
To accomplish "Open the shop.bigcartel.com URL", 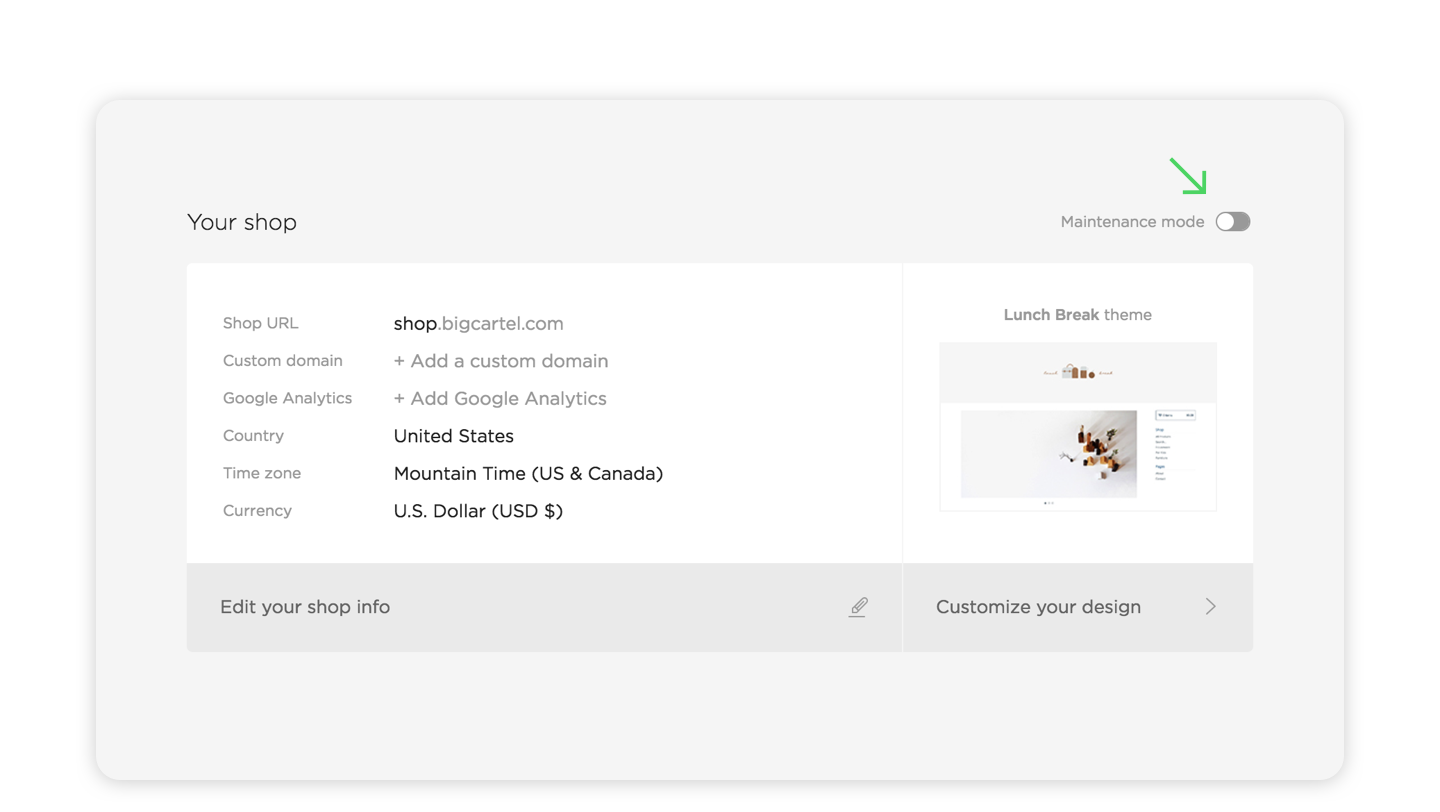I will point(478,323).
